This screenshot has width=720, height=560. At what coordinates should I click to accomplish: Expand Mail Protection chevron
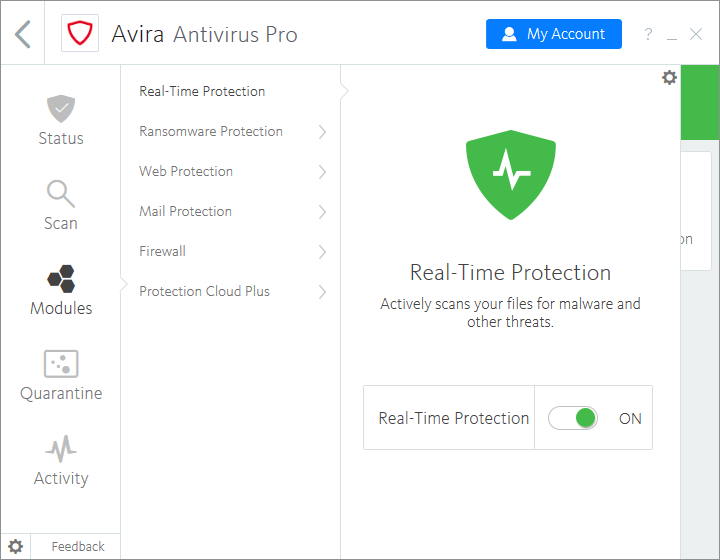pyautogui.click(x=322, y=212)
